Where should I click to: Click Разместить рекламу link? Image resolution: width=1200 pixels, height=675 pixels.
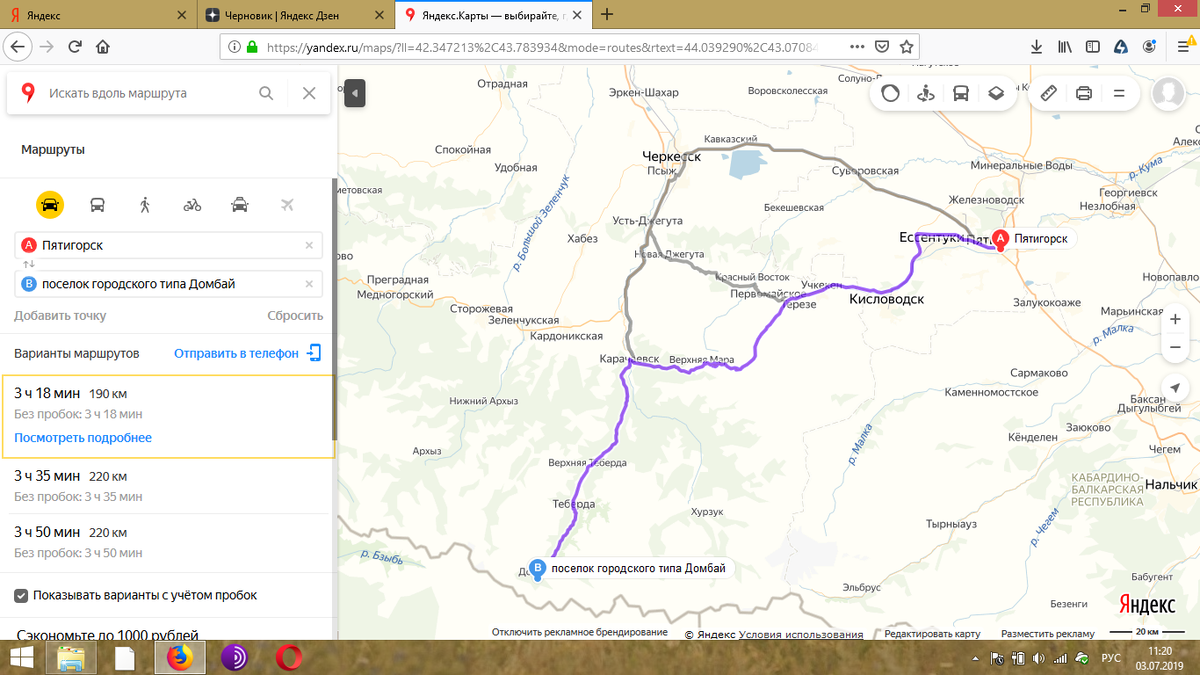pyautogui.click(x=1048, y=634)
